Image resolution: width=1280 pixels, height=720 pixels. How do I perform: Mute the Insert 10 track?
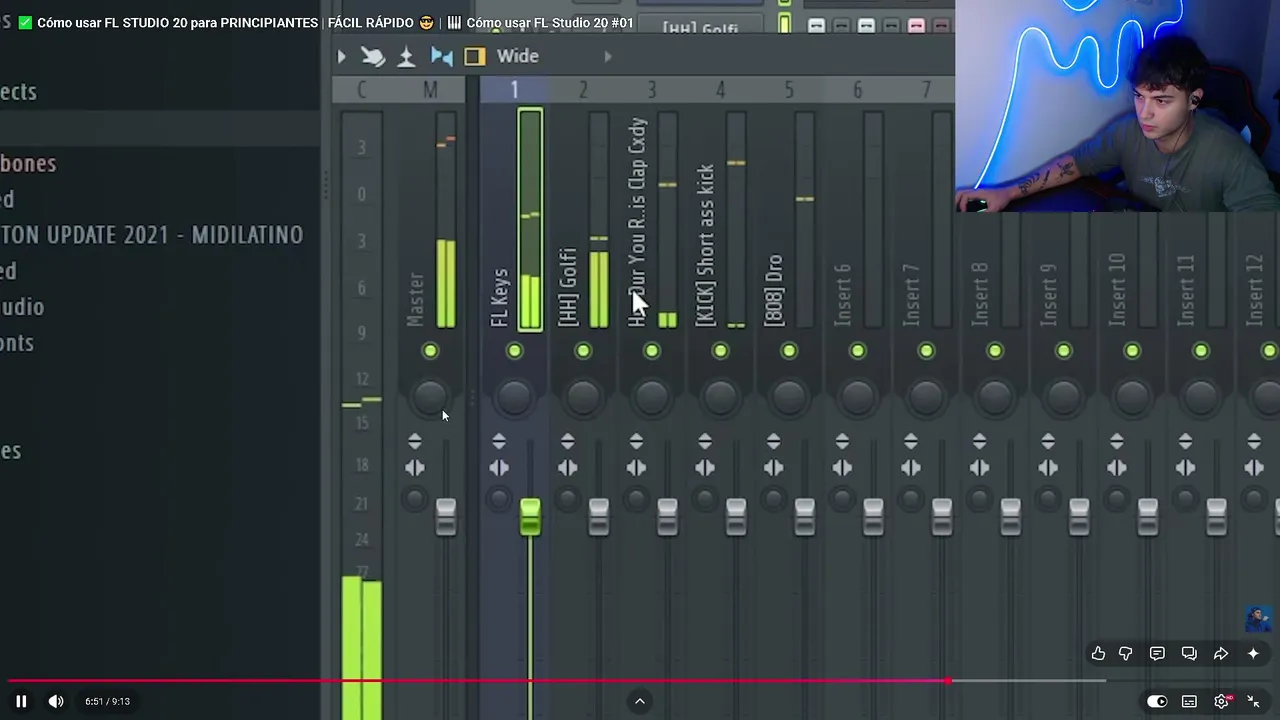1132,351
